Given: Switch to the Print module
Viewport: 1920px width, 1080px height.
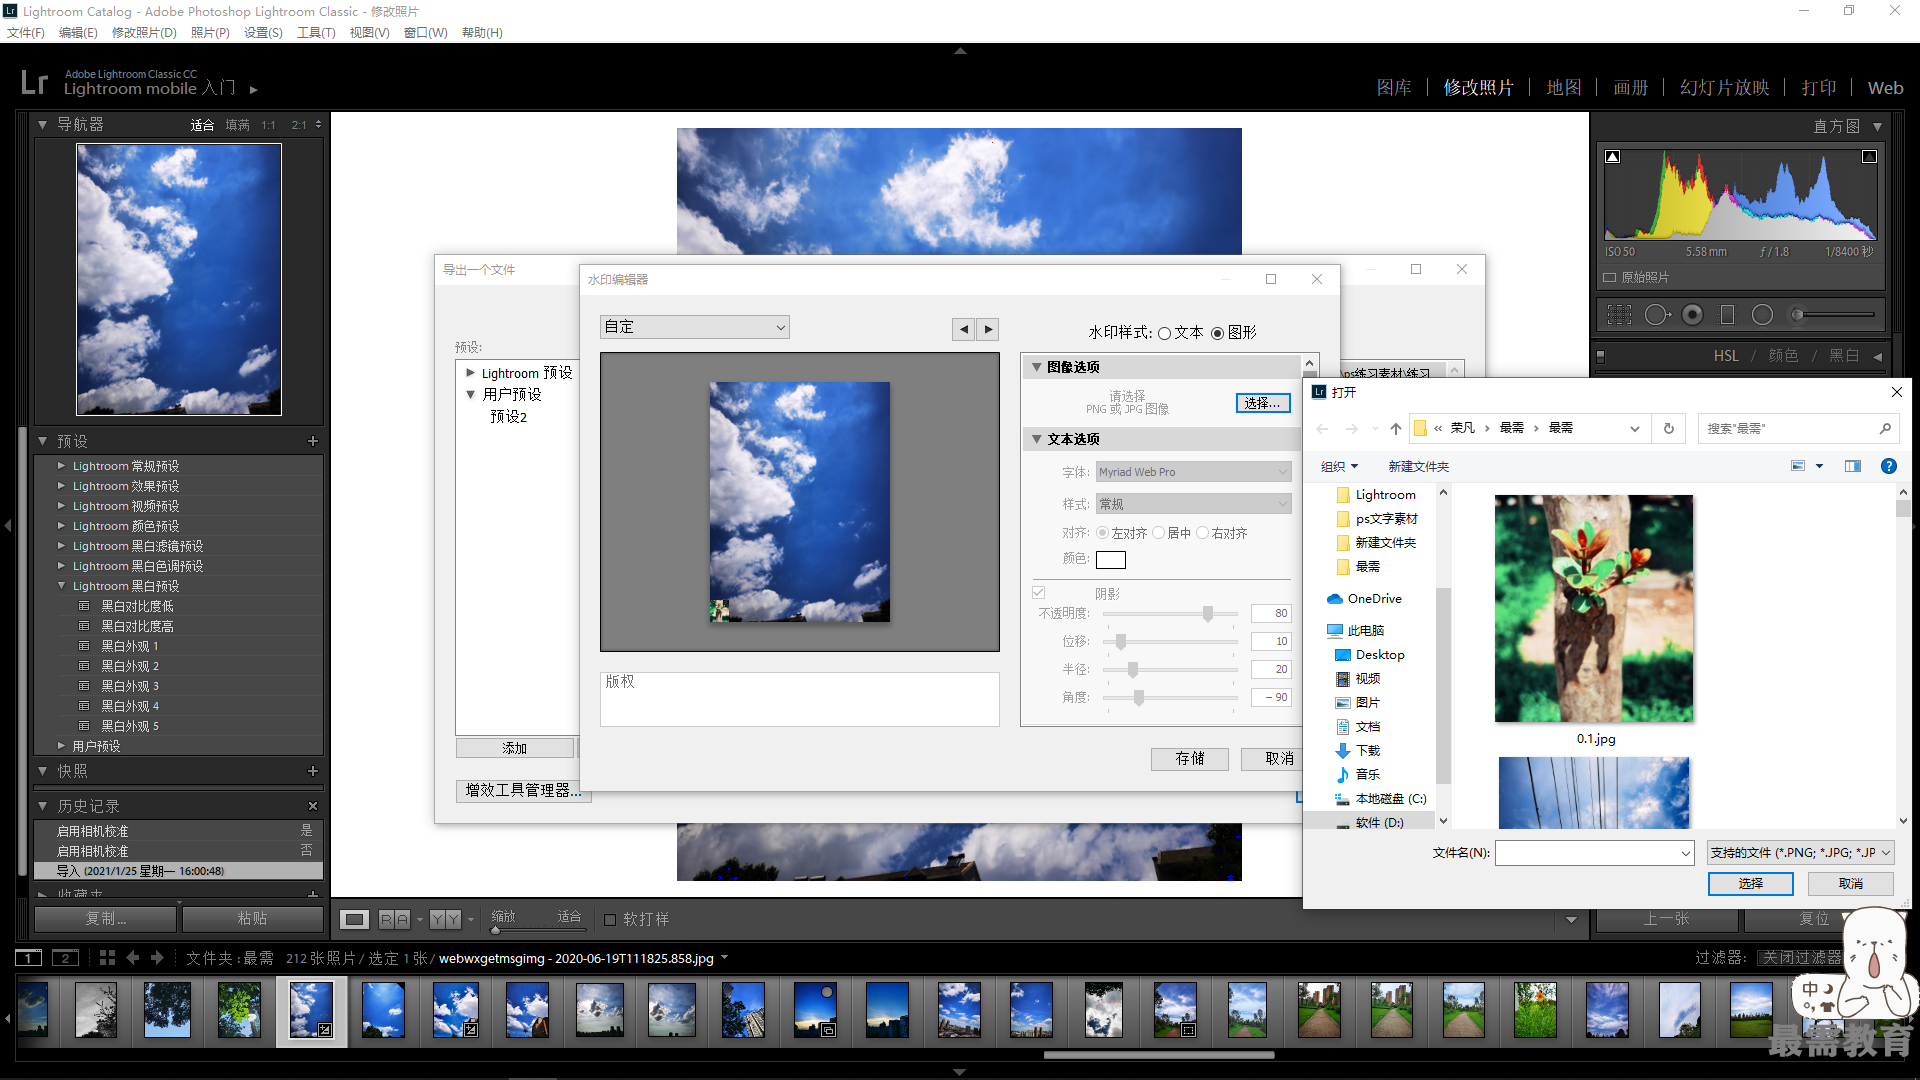Looking at the screenshot, I should 1819,88.
